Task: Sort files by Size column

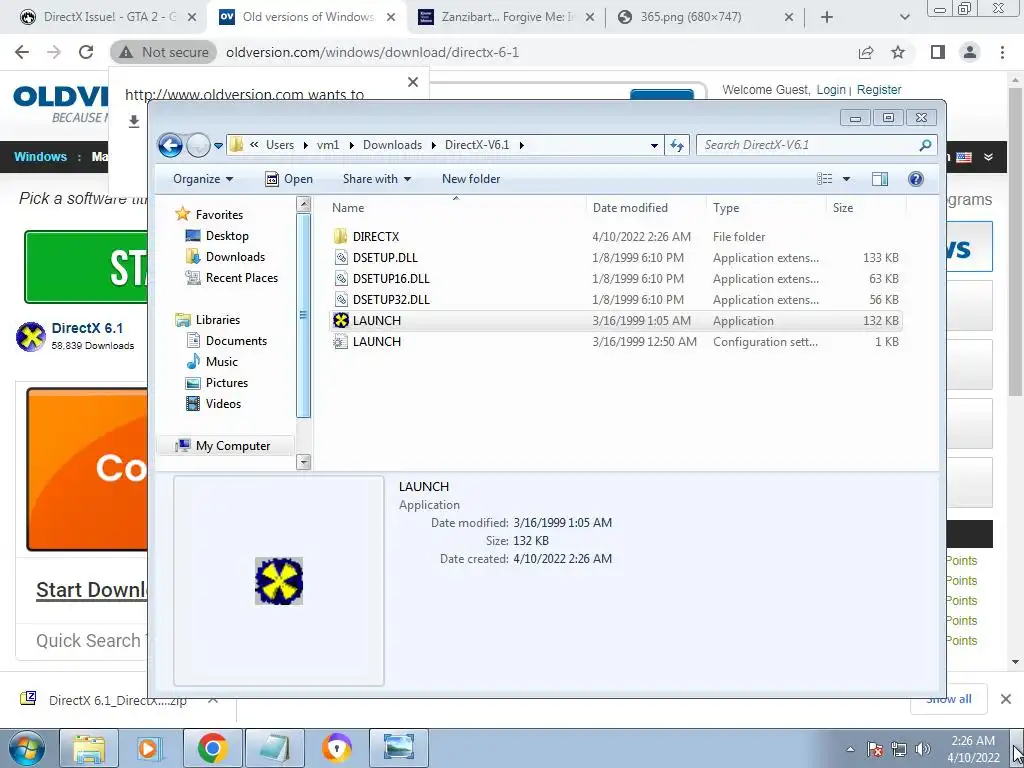Action: (x=865, y=208)
